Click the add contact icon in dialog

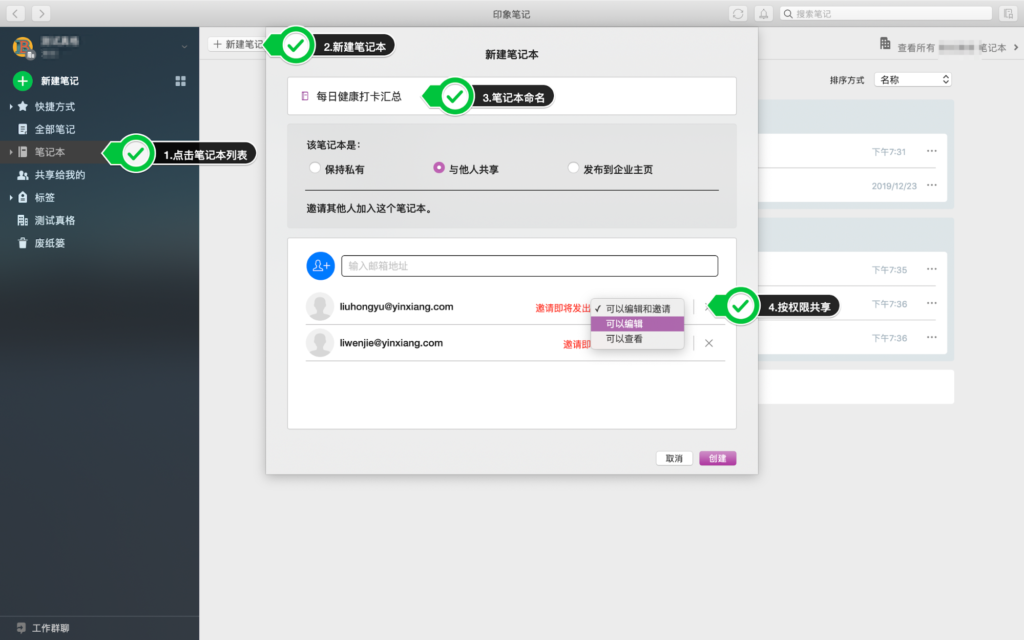[x=320, y=266]
